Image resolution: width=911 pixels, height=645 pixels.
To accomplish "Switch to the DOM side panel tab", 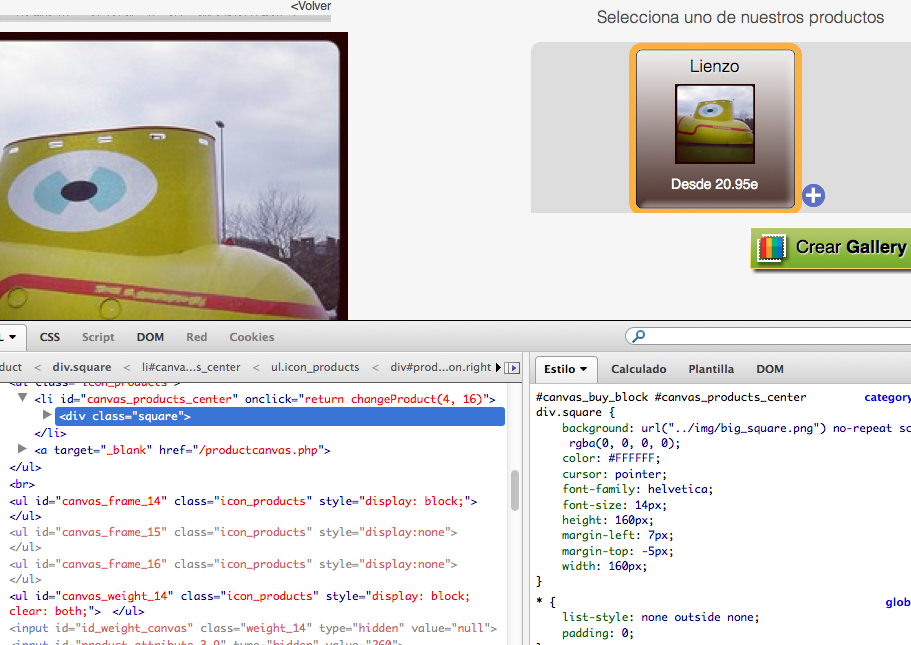I will click(x=770, y=369).
